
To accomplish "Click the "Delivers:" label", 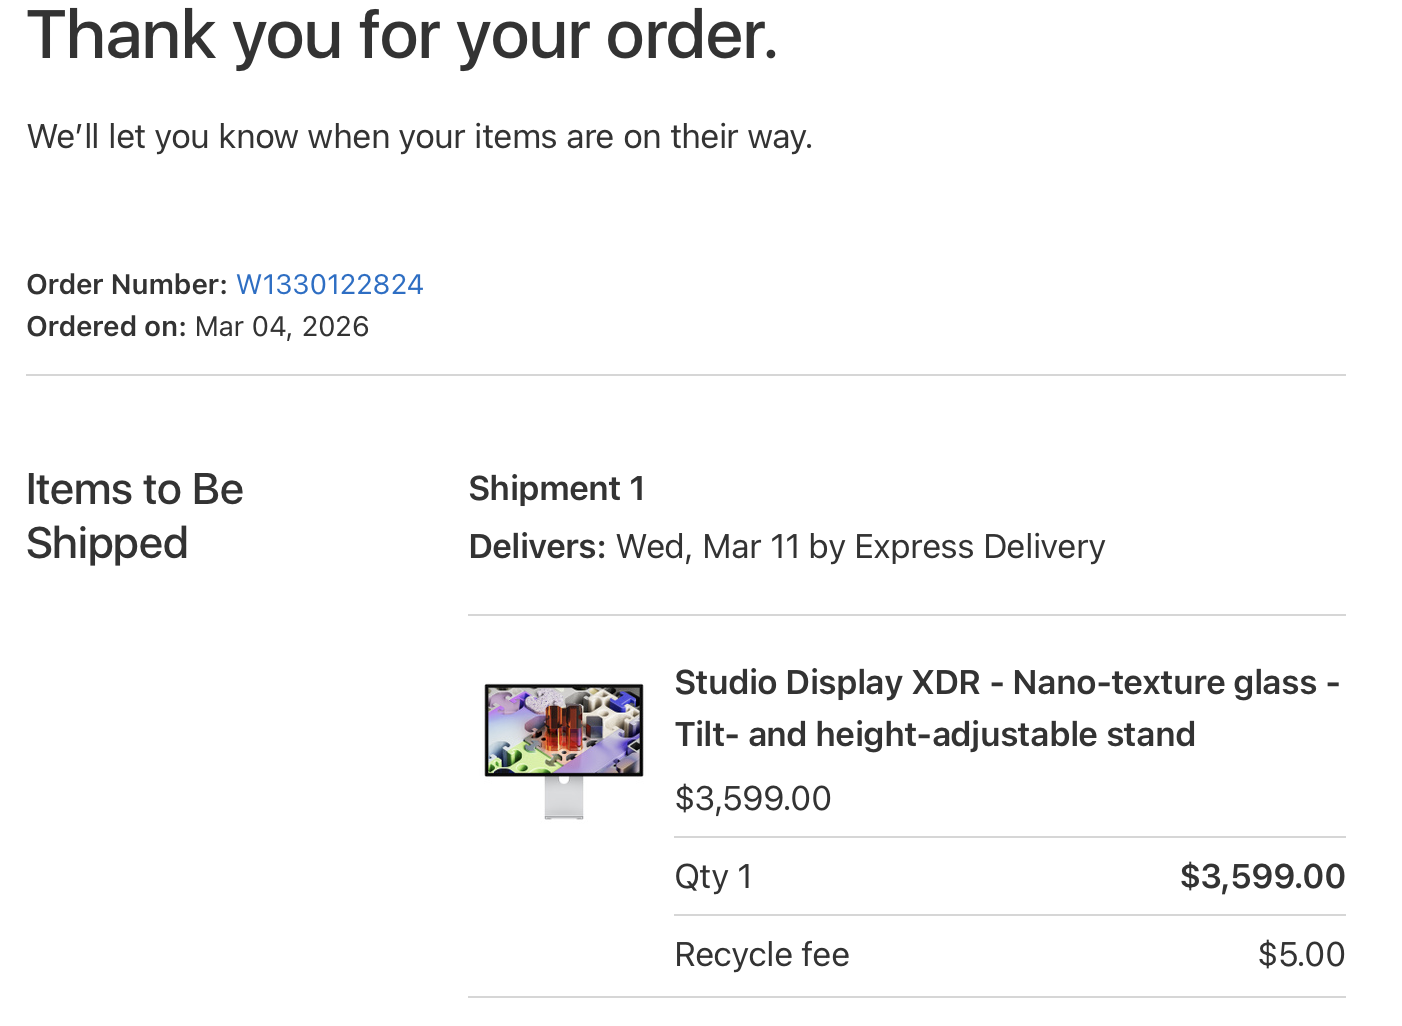I will (537, 547).
